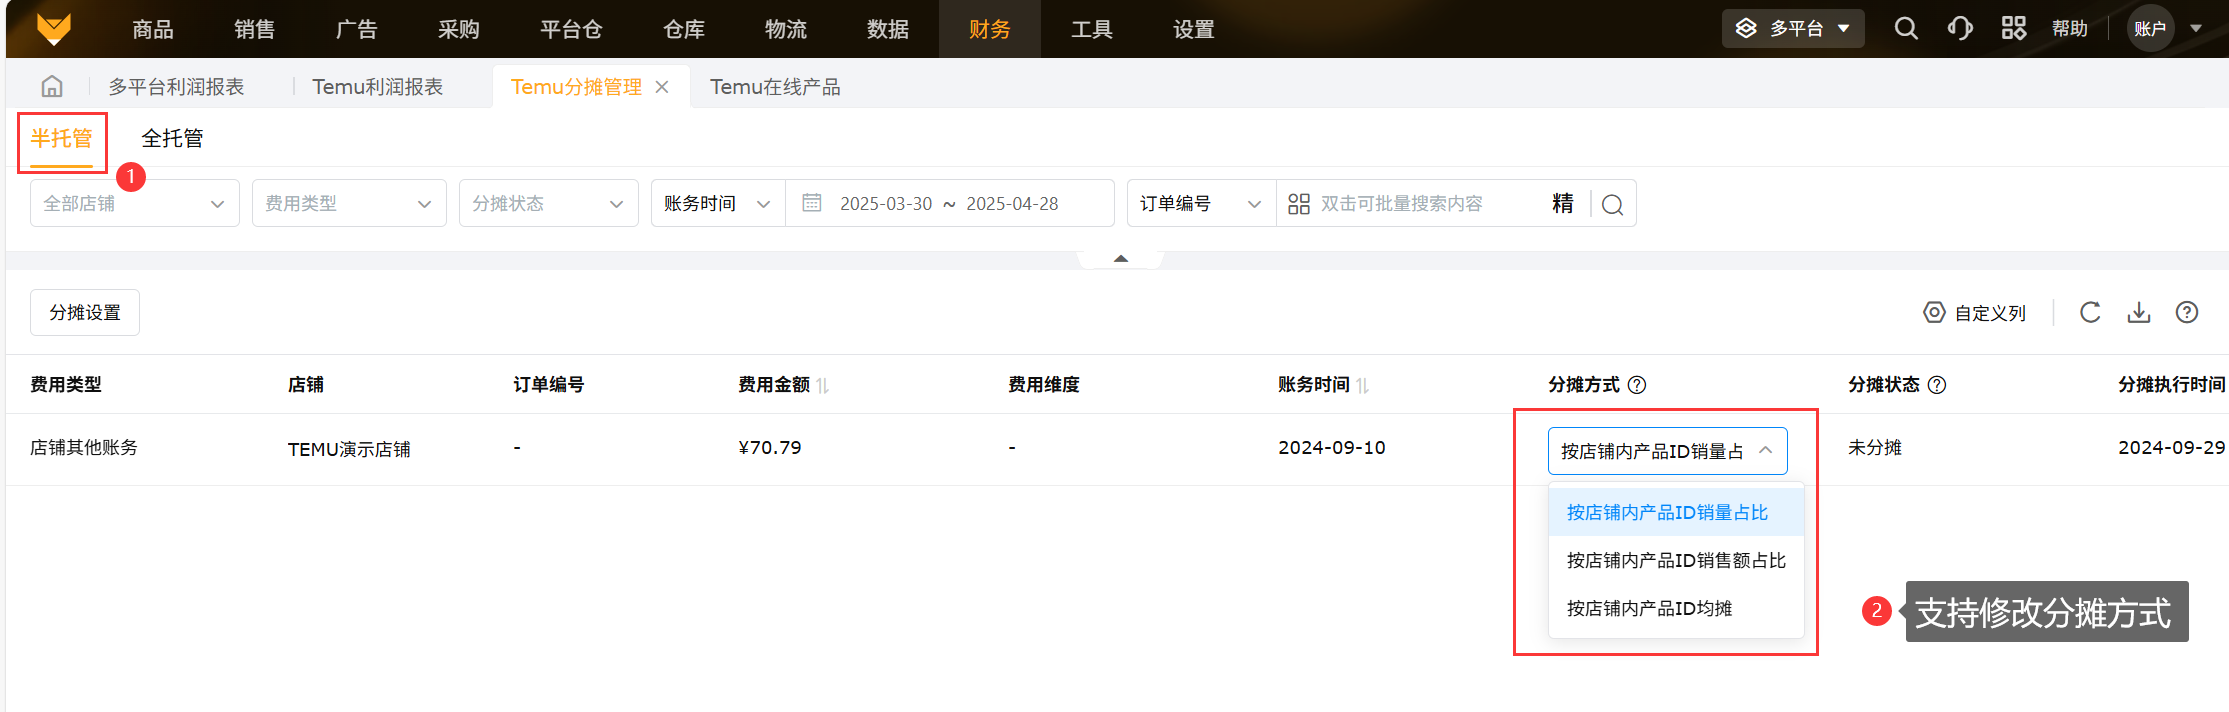Click help icon next to 分摊方式 header
The width and height of the screenshot is (2229, 712).
1637,385
